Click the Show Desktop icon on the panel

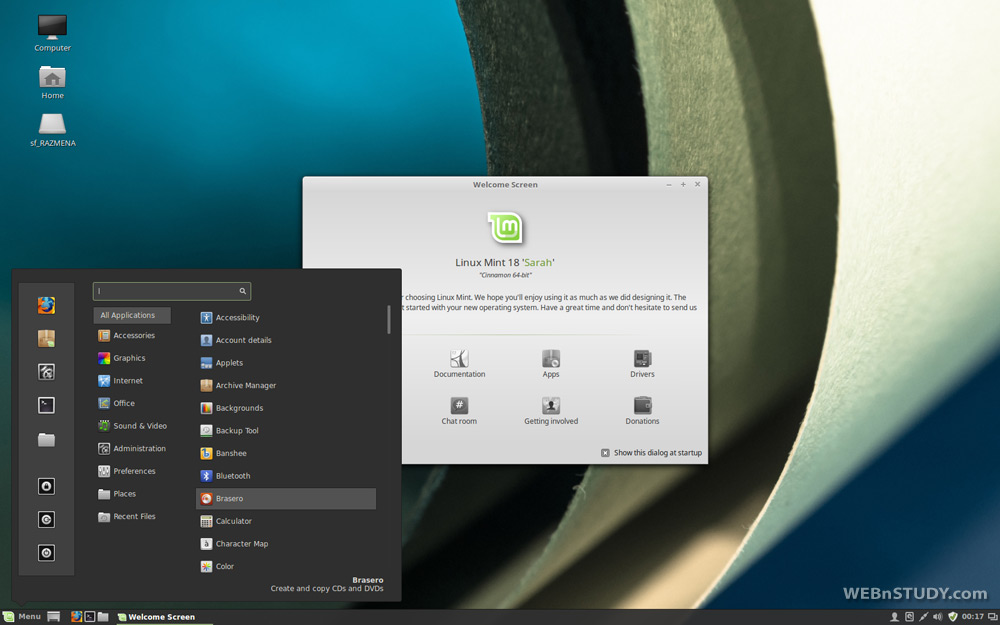tap(54, 617)
